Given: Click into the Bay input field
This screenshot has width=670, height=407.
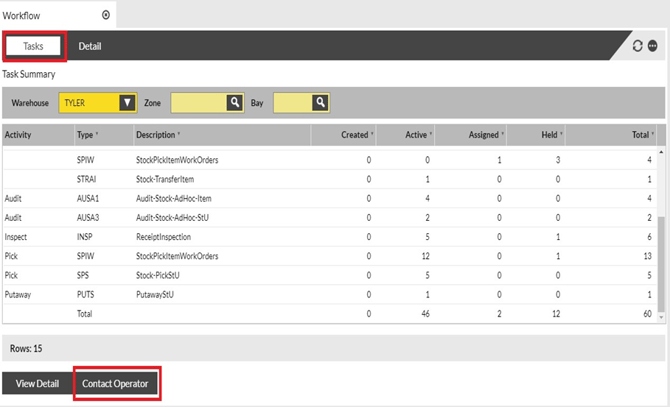Looking at the screenshot, I should pyautogui.click(x=291, y=102).
